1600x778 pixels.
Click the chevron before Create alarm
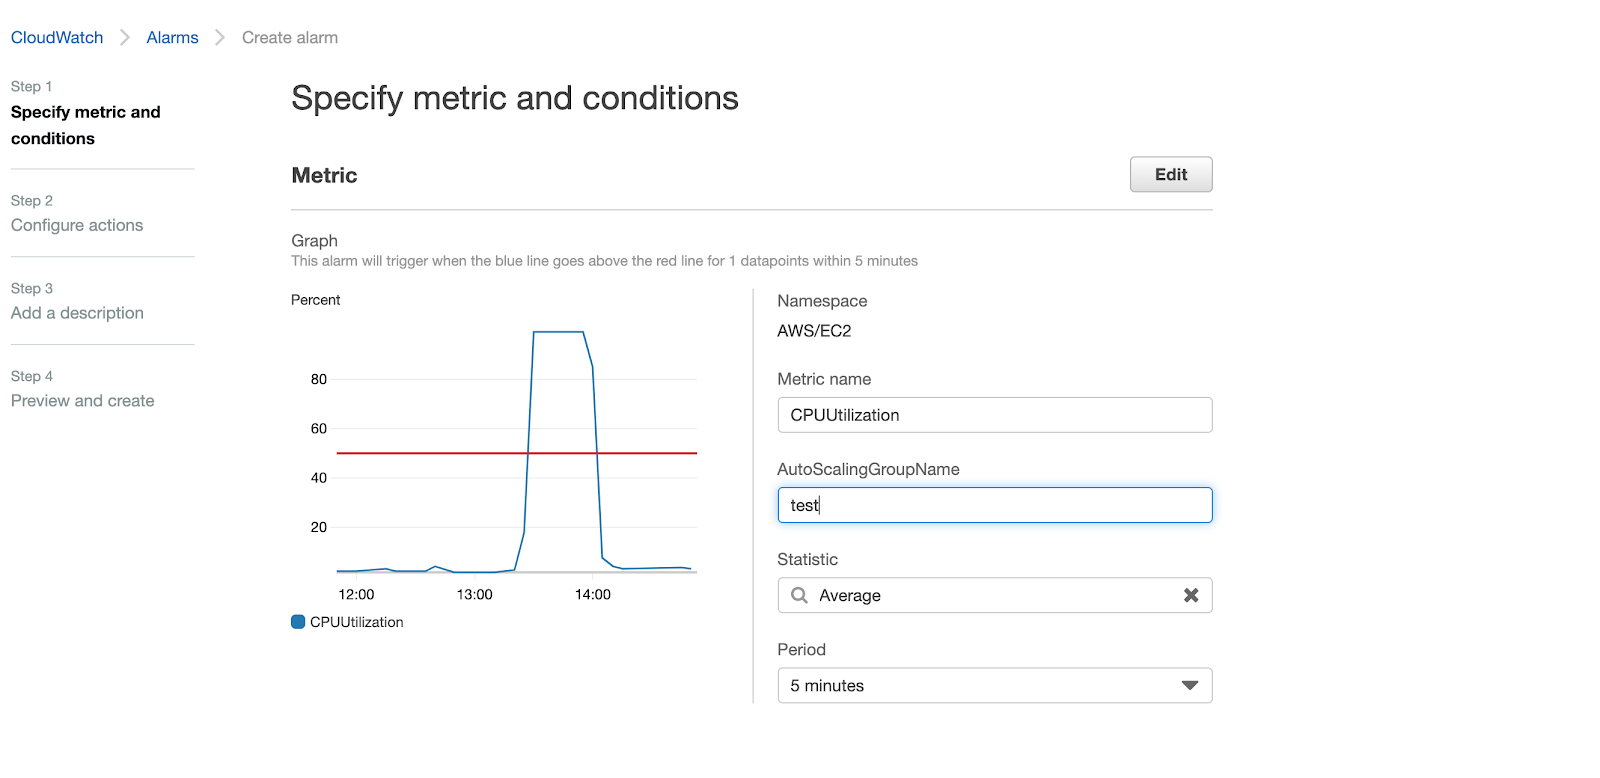(220, 38)
